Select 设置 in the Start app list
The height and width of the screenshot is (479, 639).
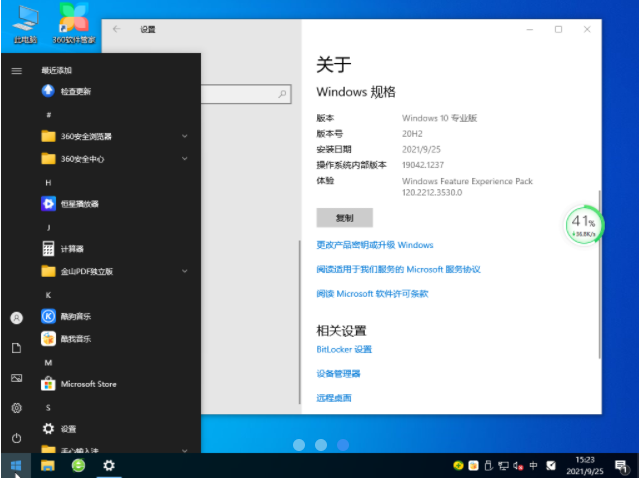[x=68, y=428]
